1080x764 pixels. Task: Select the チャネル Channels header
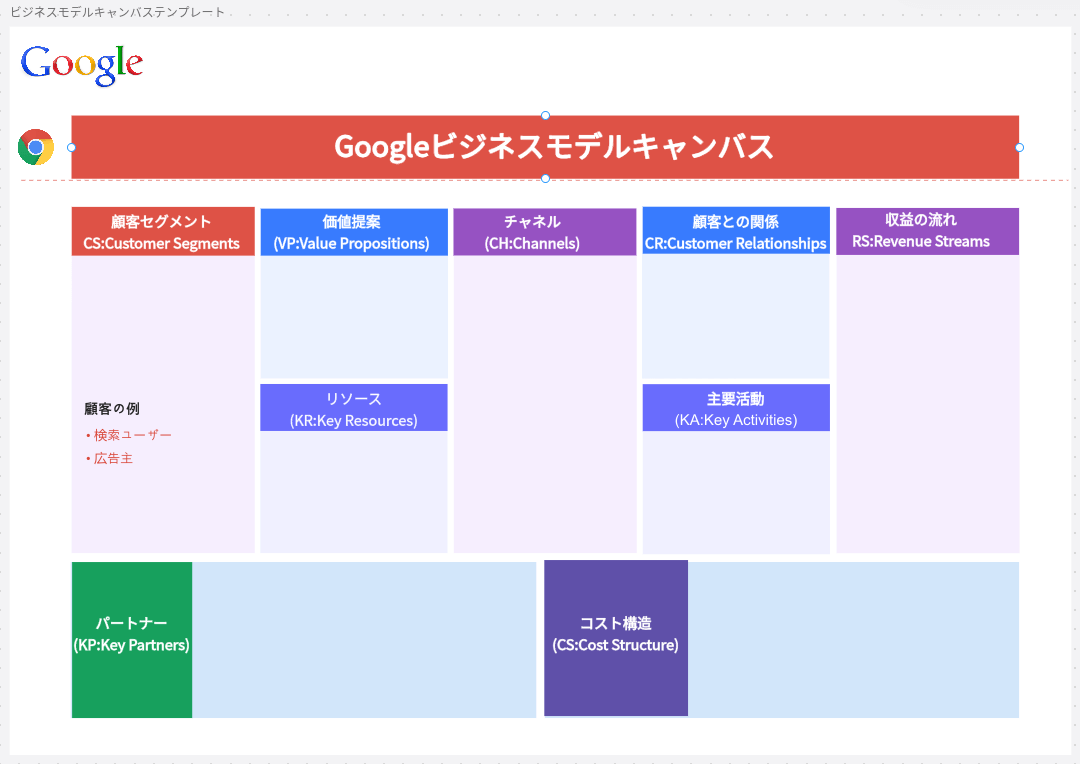[545, 232]
